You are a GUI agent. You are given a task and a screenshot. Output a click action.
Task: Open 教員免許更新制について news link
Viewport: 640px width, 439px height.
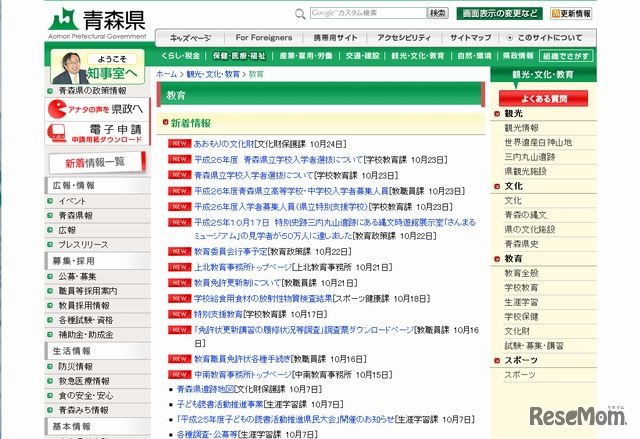click(x=237, y=283)
